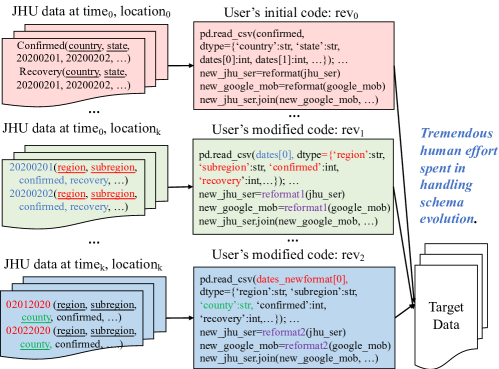Click the heading 'JHU data at timek, locationk'

(83, 264)
